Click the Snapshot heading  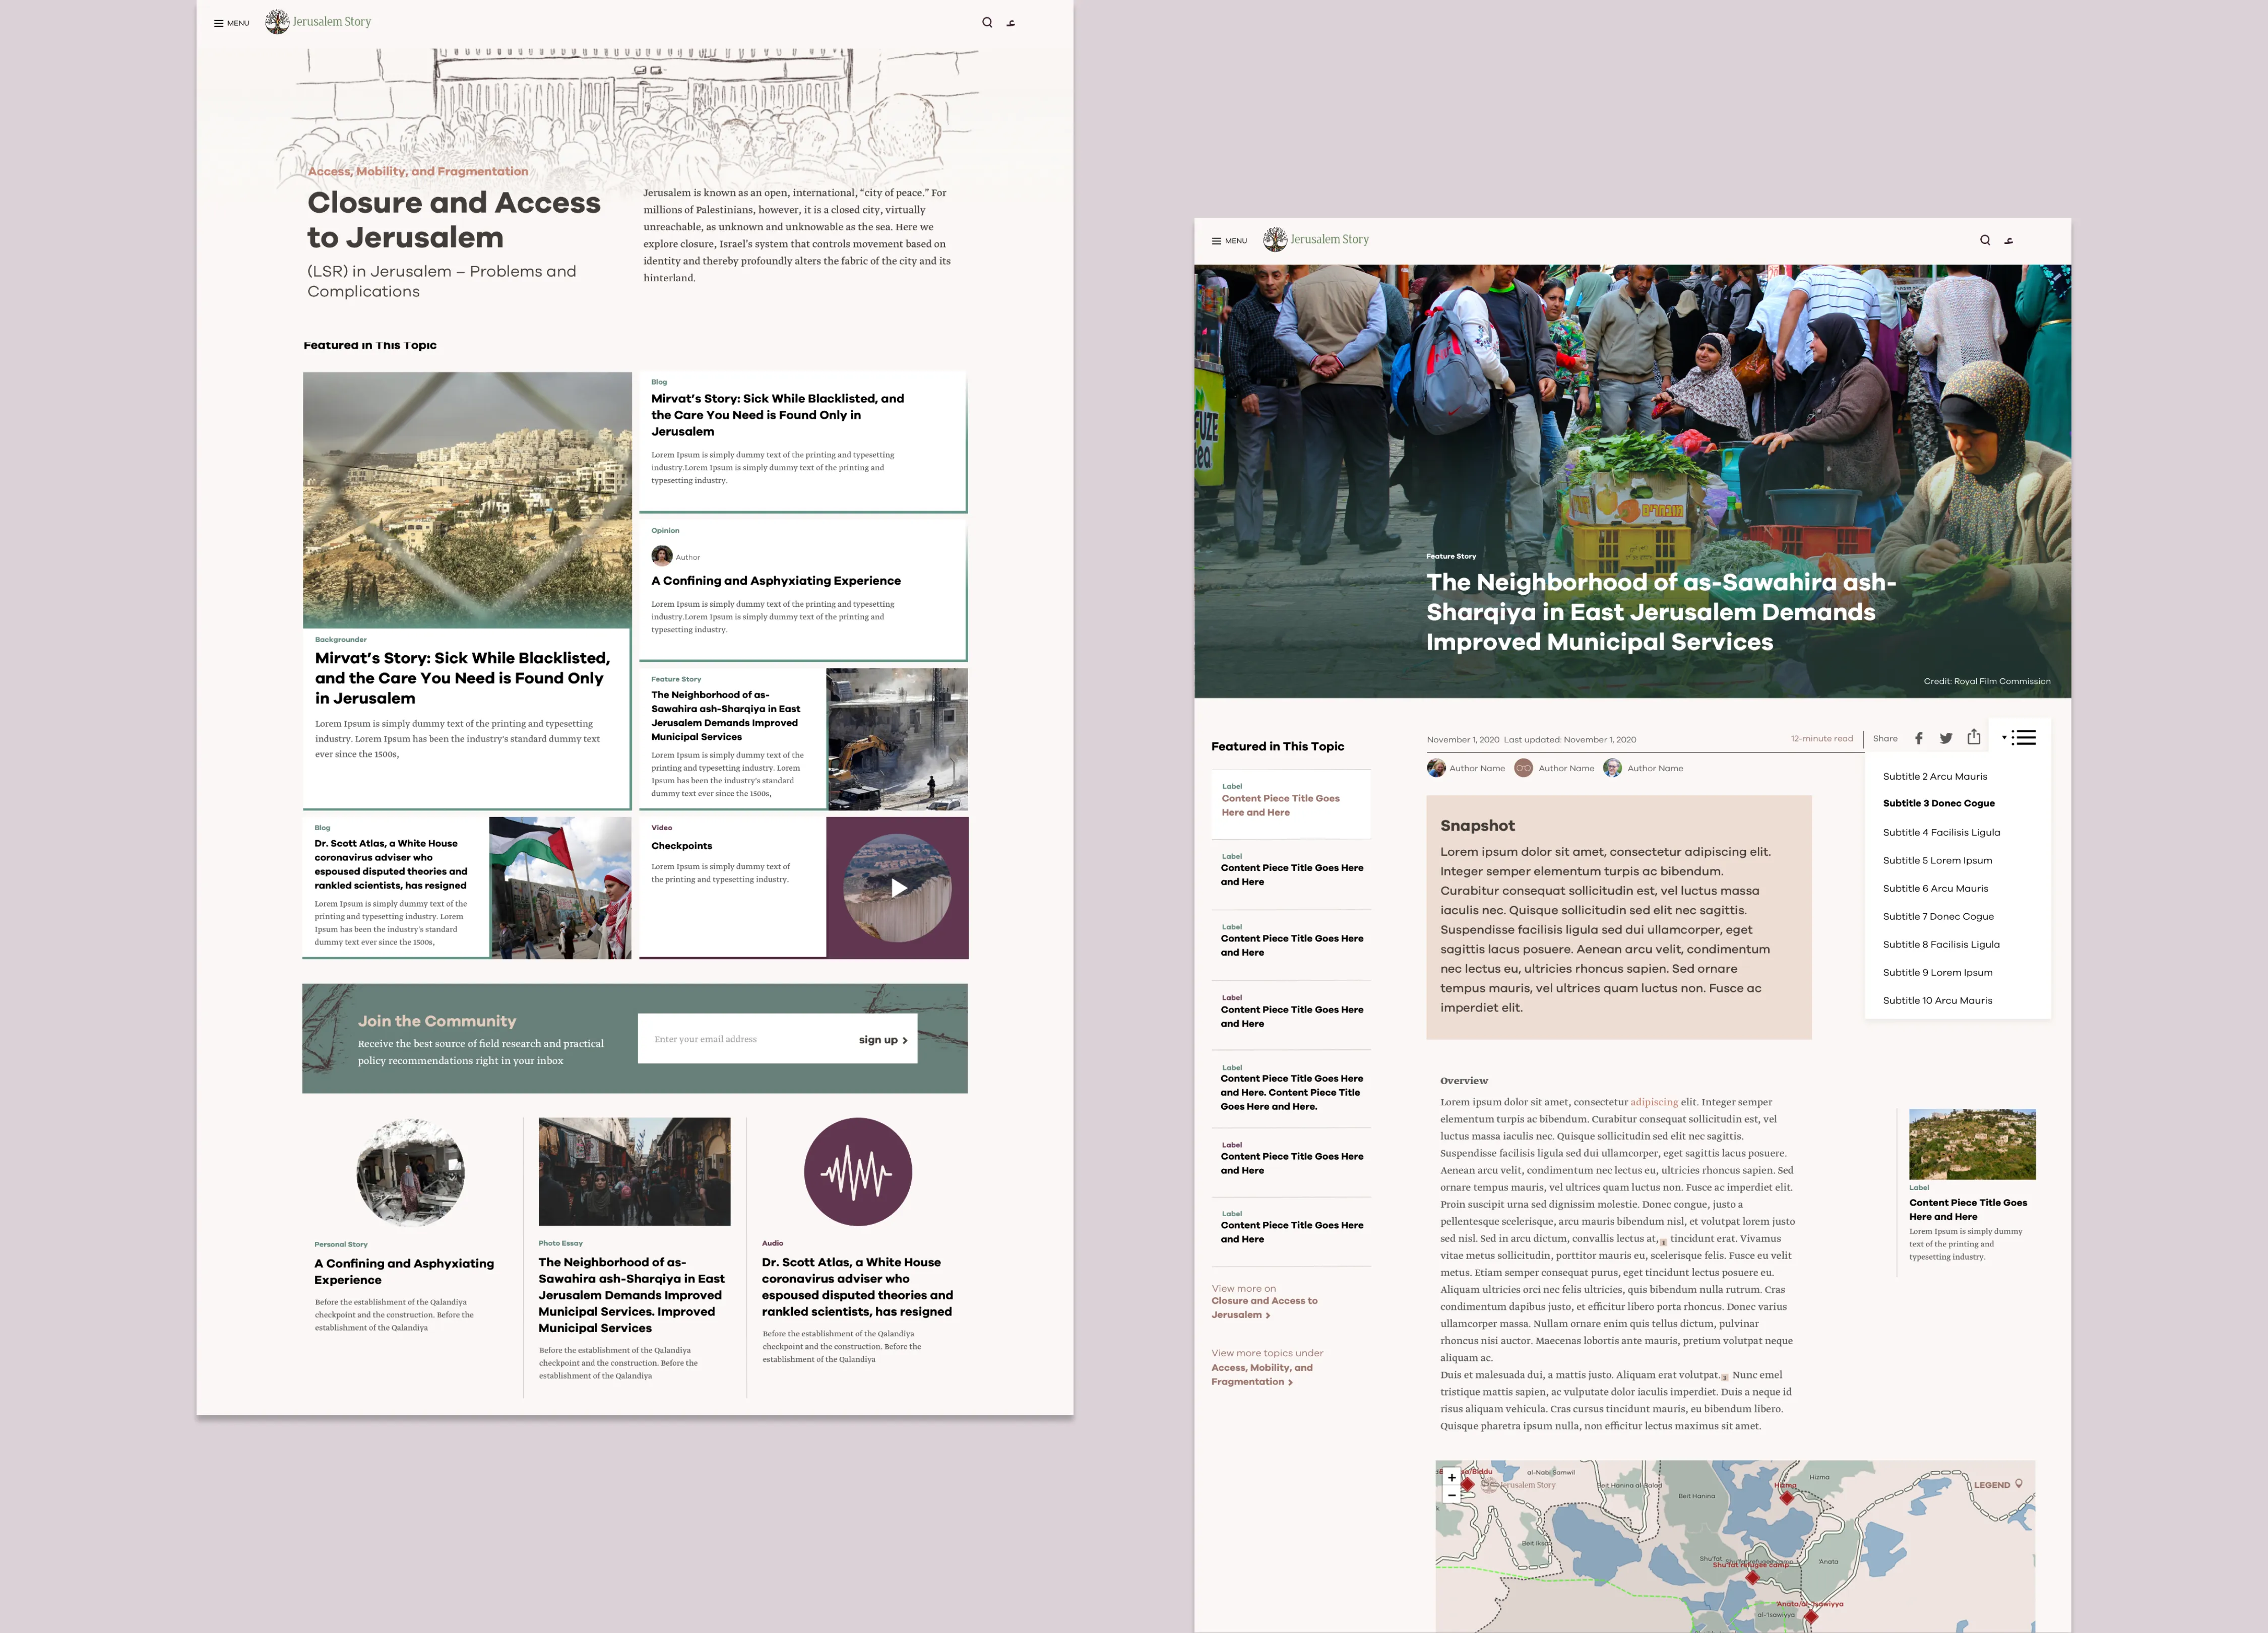click(x=1477, y=825)
